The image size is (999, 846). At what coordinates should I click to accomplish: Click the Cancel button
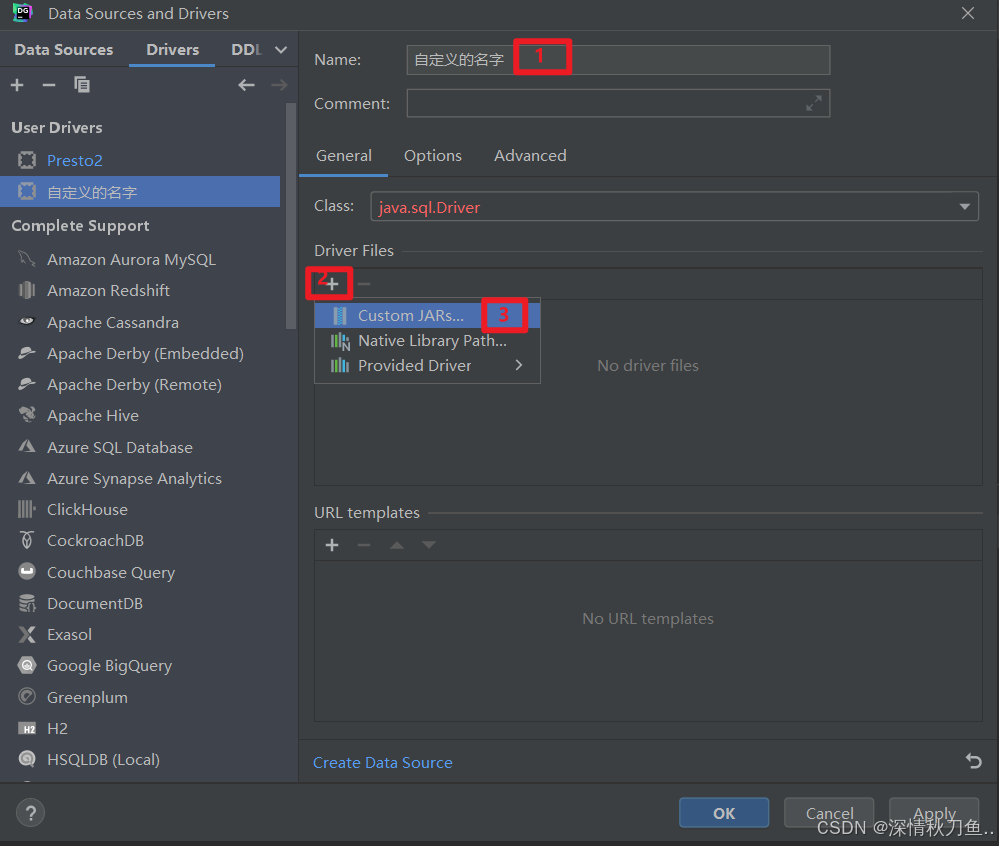(x=829, y=813)
